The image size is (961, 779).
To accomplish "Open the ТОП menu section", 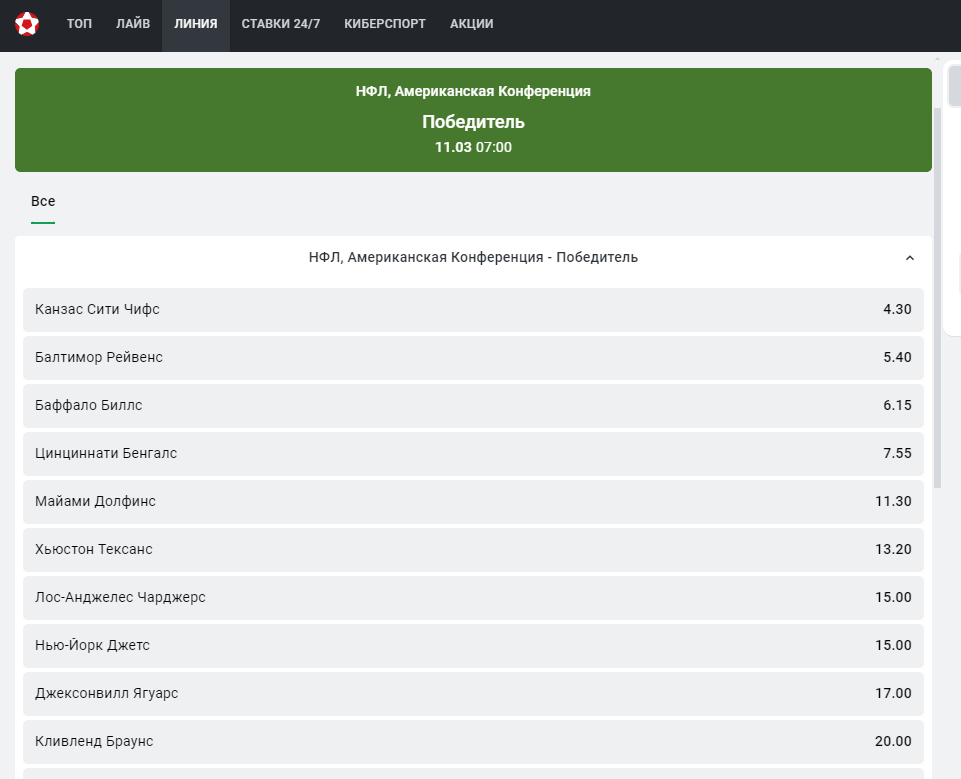I will 79,24.
